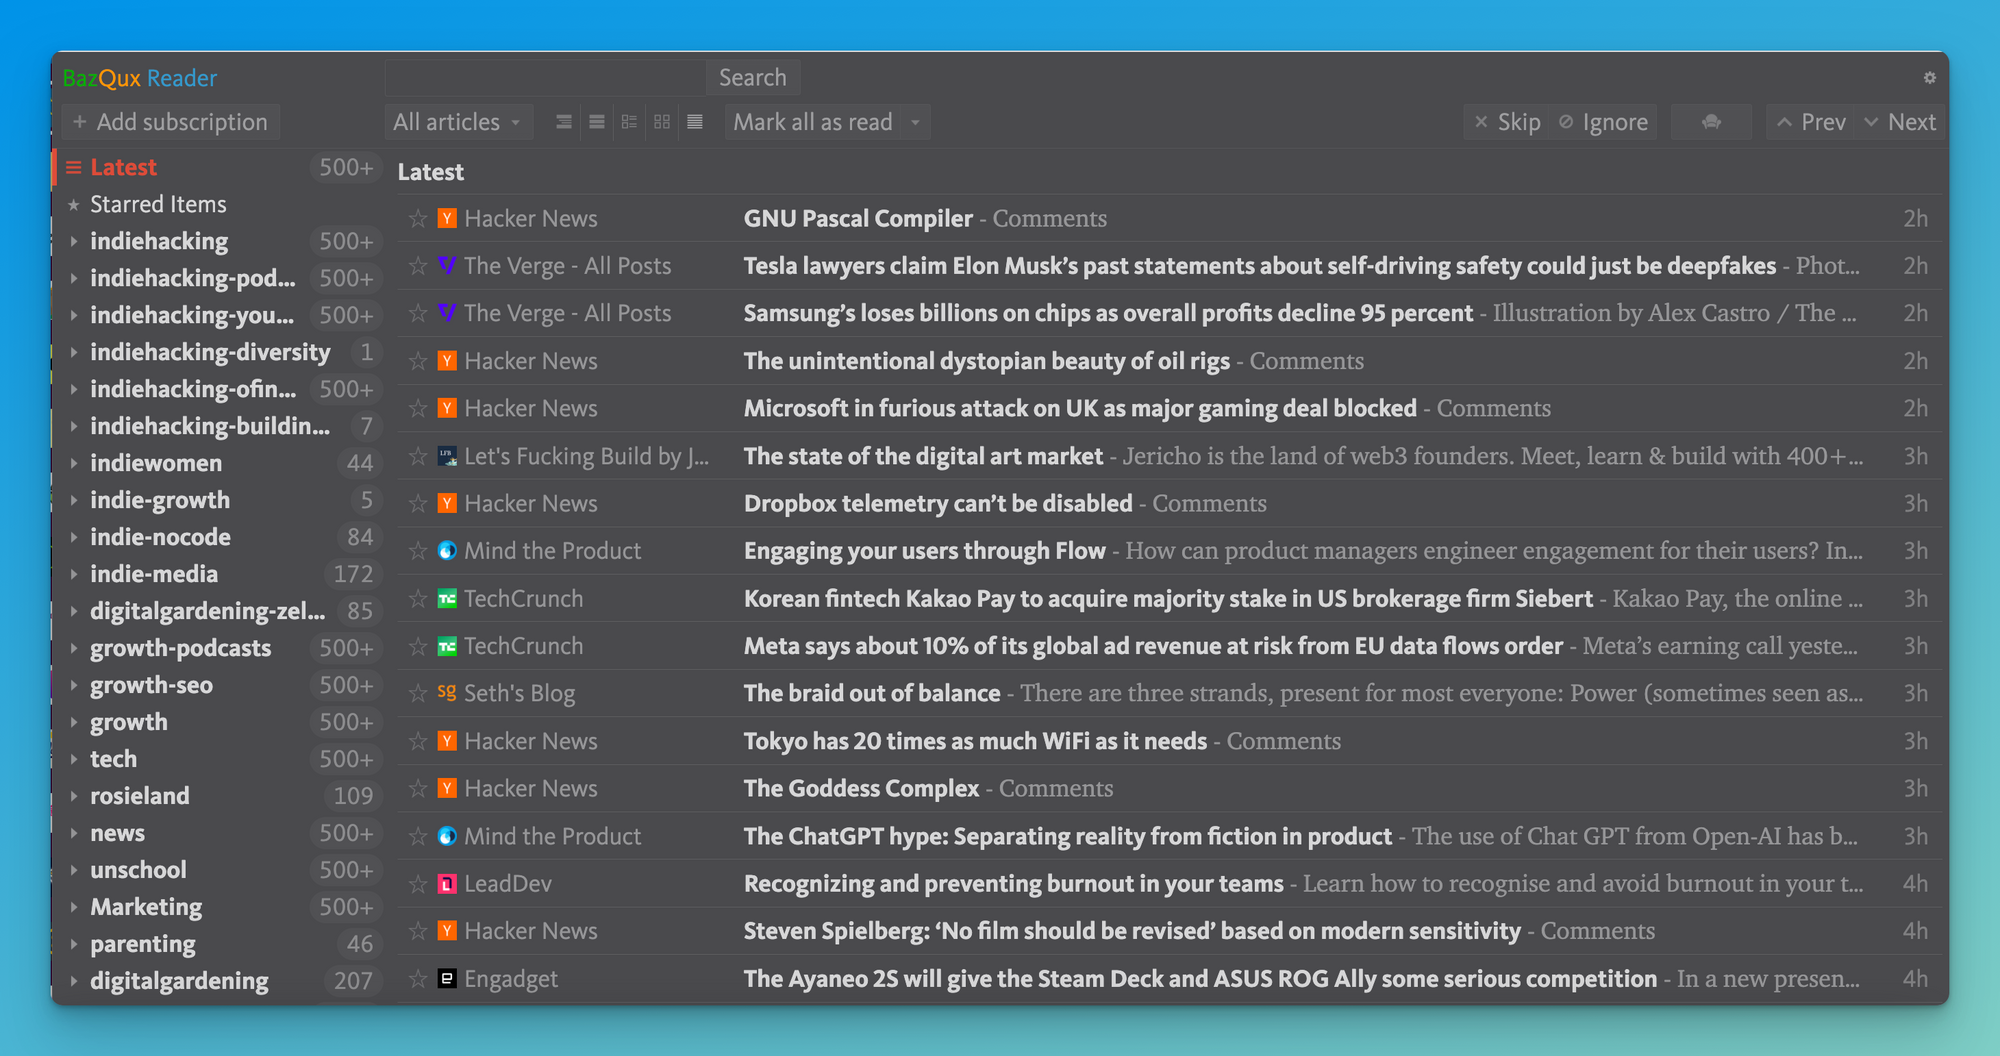Star The Goddess Complex article
This screenshot has width=2000, height=1056.
tap(418, 788)
